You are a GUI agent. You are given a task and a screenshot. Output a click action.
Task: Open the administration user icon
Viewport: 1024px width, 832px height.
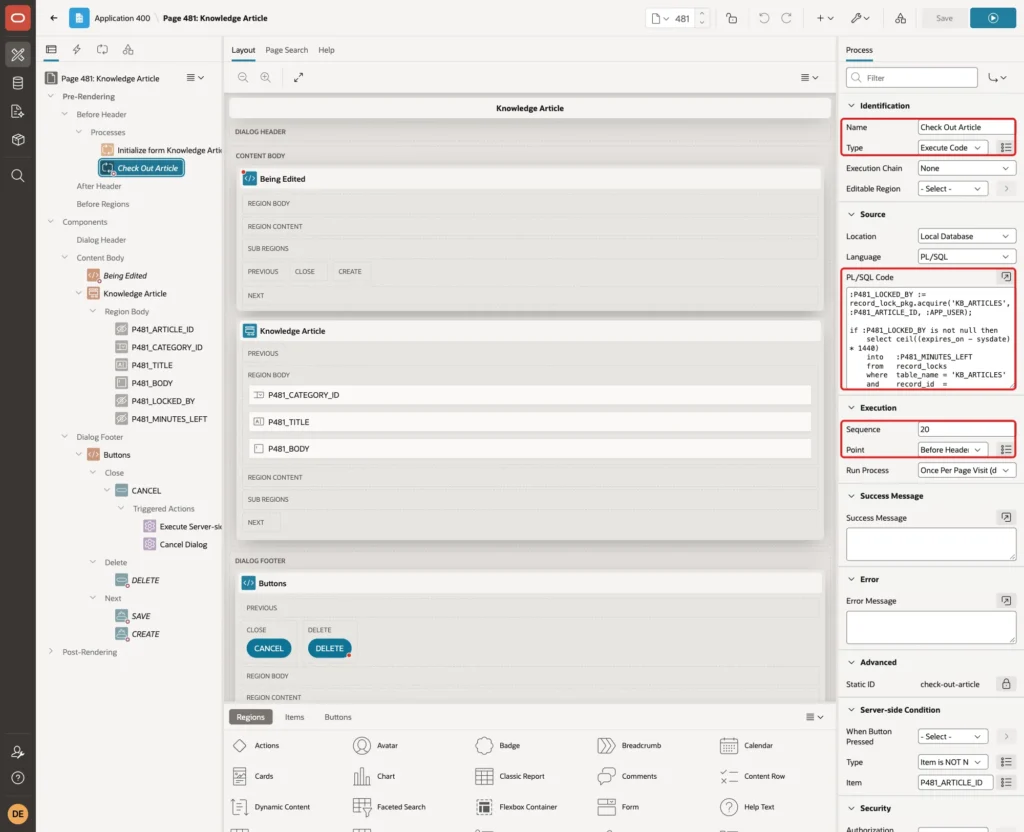(18, 752)
